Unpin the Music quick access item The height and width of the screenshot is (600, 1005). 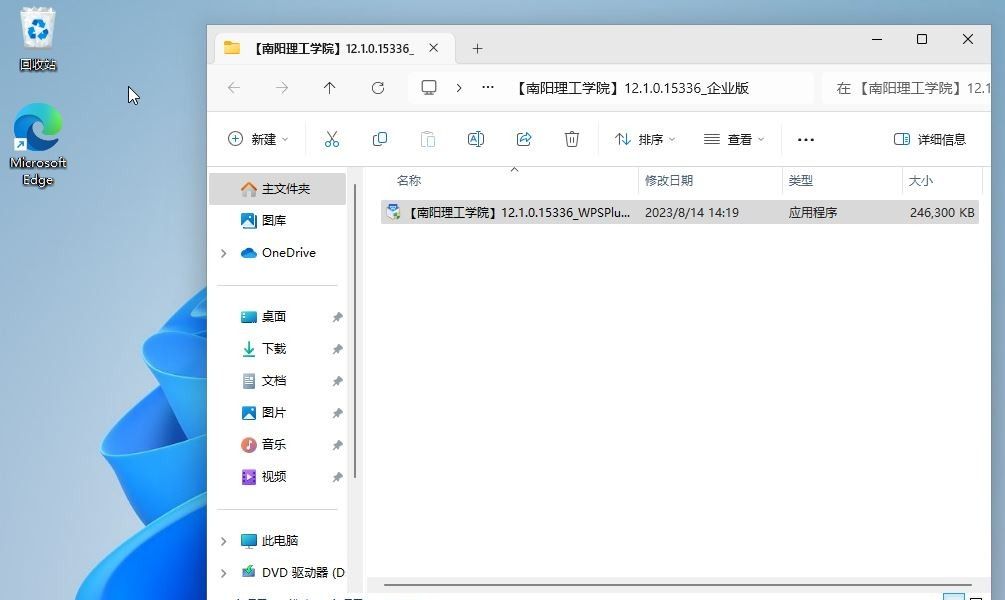[337, 445]
